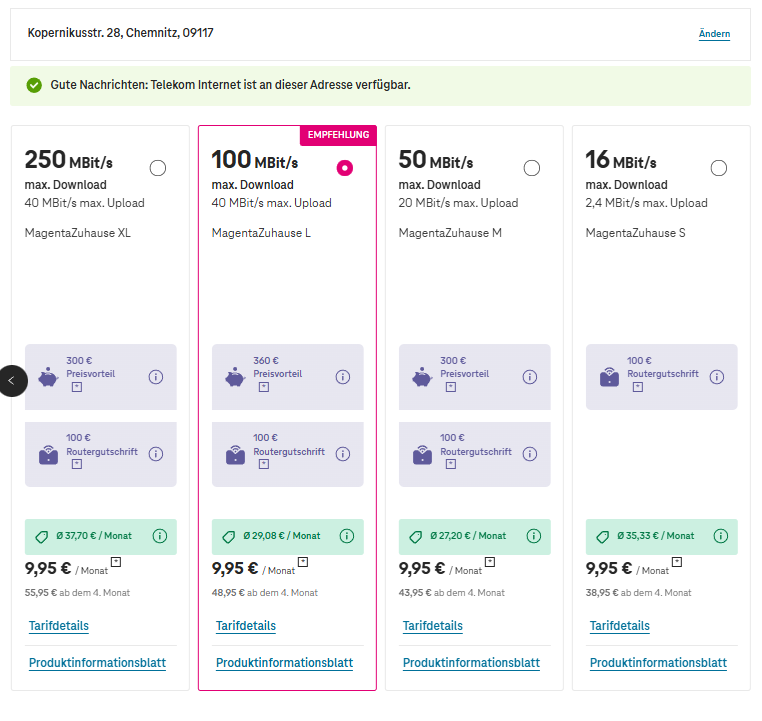
Task: Click footnote marker under Routergutschrift L plan
Action: click(264, 464)
